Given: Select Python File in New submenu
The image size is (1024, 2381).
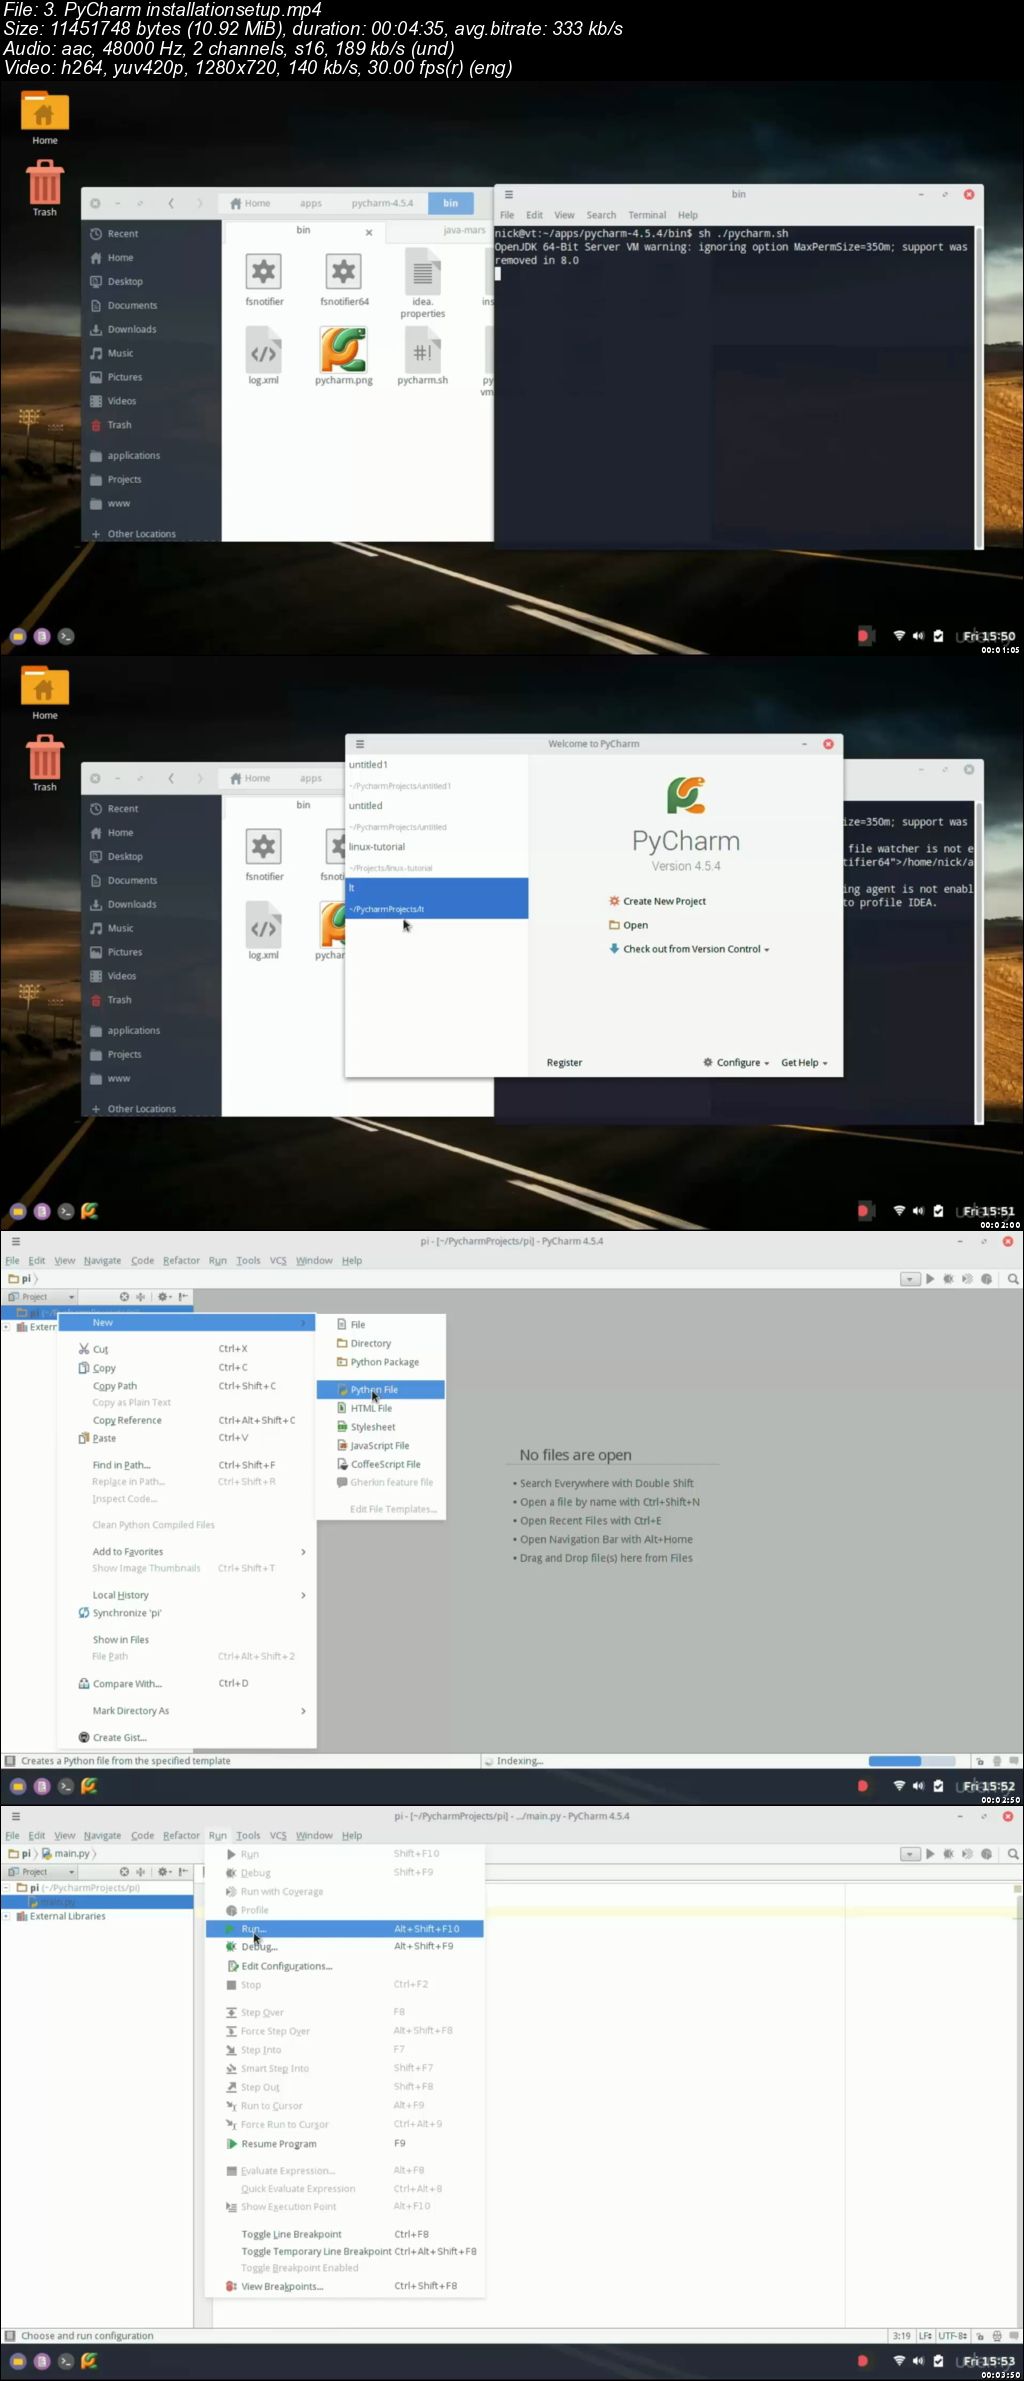Looking at the screenshot, I should (x=381, y=1390).
